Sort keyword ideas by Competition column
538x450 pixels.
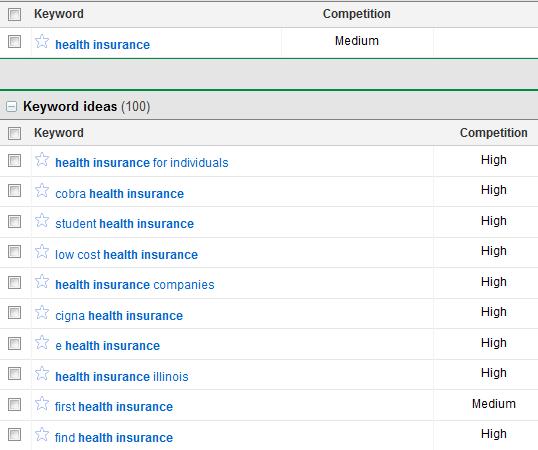(x=493, y=133)
